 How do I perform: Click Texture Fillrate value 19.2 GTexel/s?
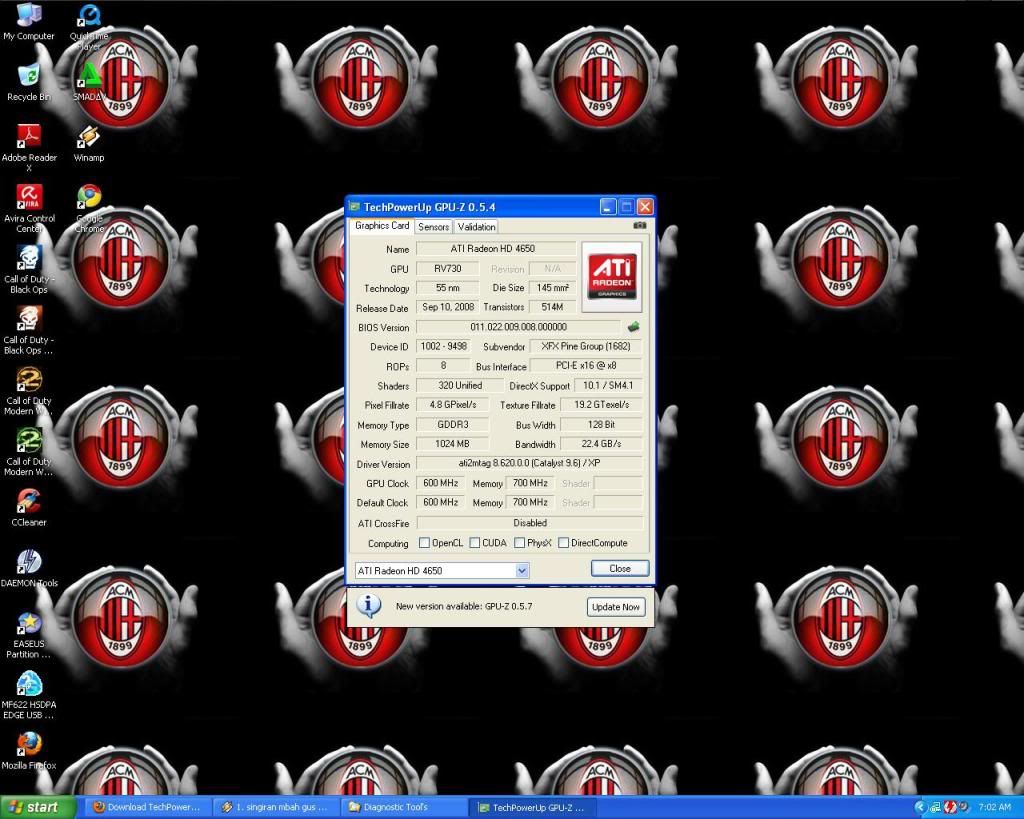click(x=601, y=404)
